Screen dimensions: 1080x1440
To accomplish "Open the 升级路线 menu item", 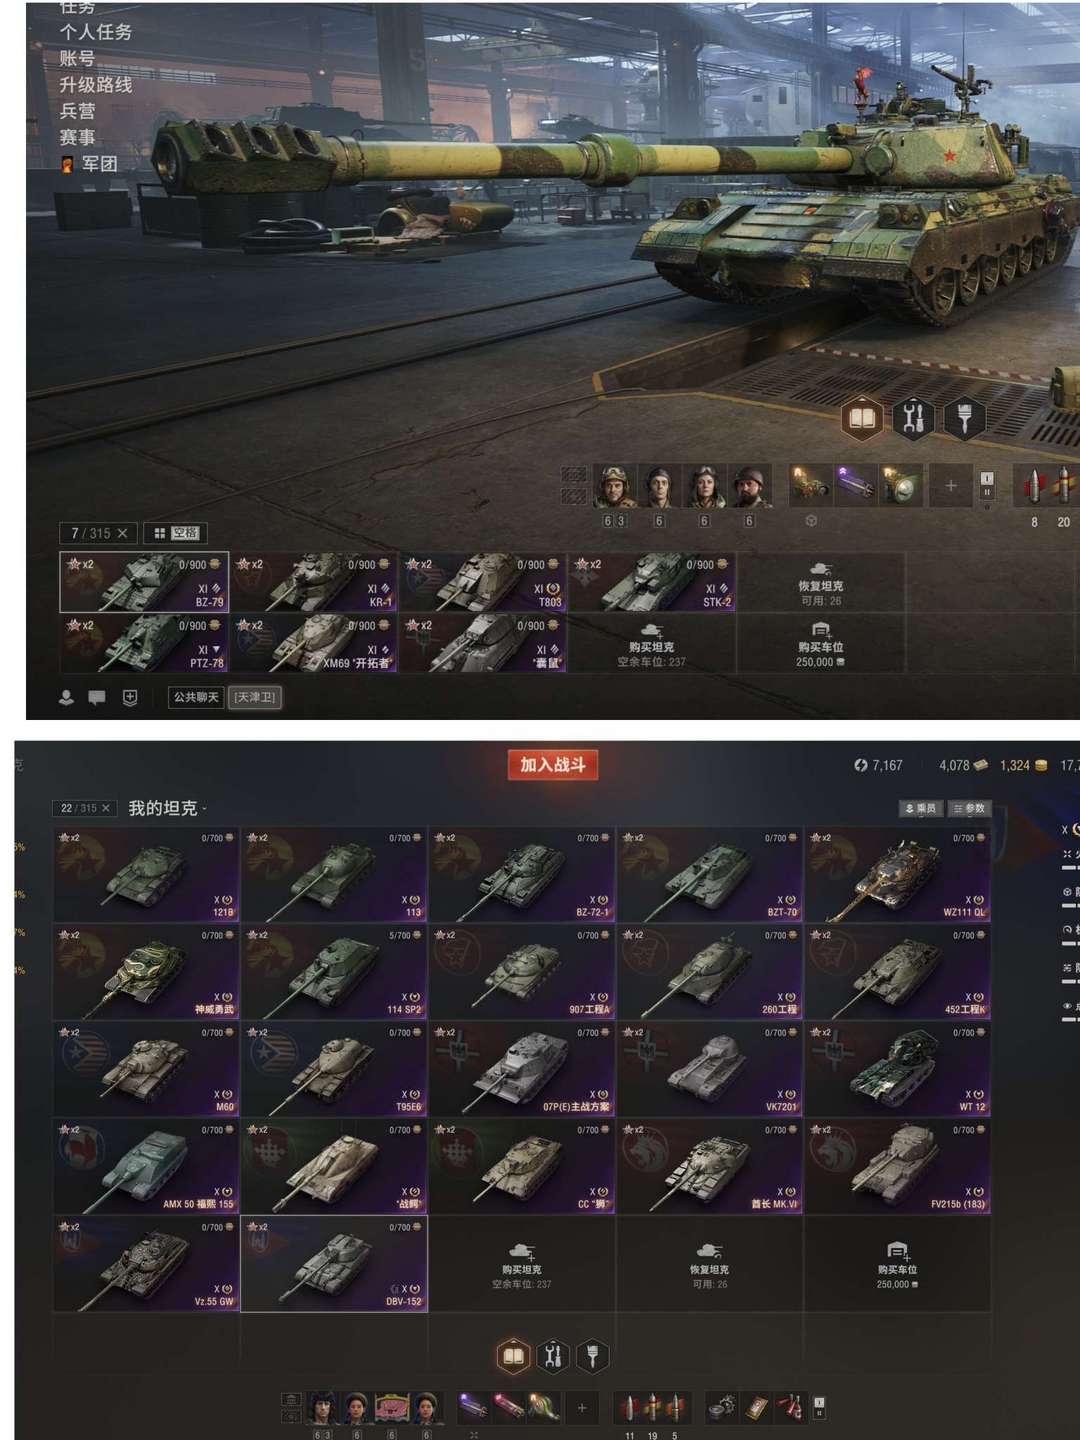I will tap(95, 85).
